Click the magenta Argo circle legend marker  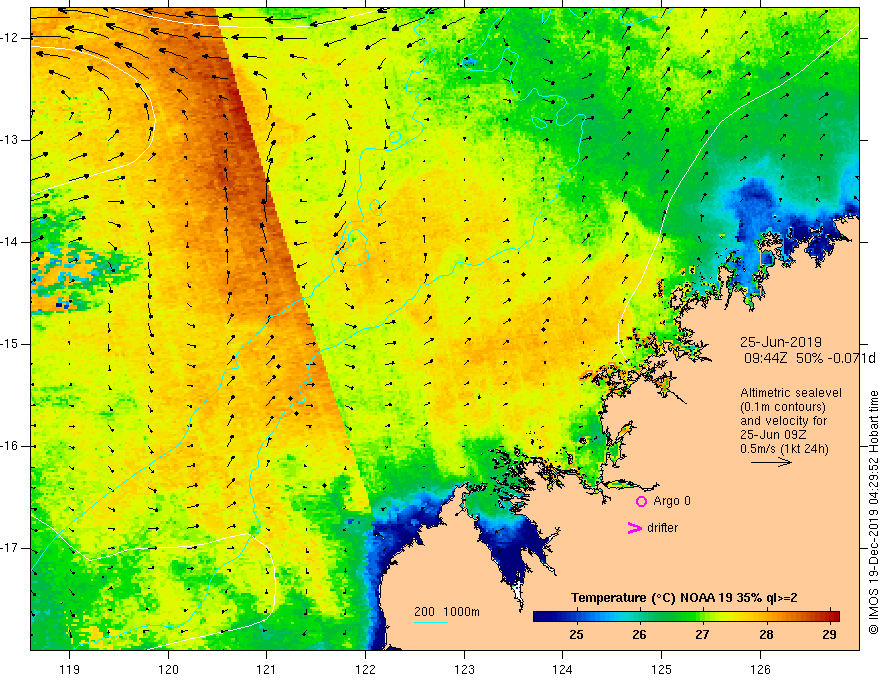[x=641, y=502]
